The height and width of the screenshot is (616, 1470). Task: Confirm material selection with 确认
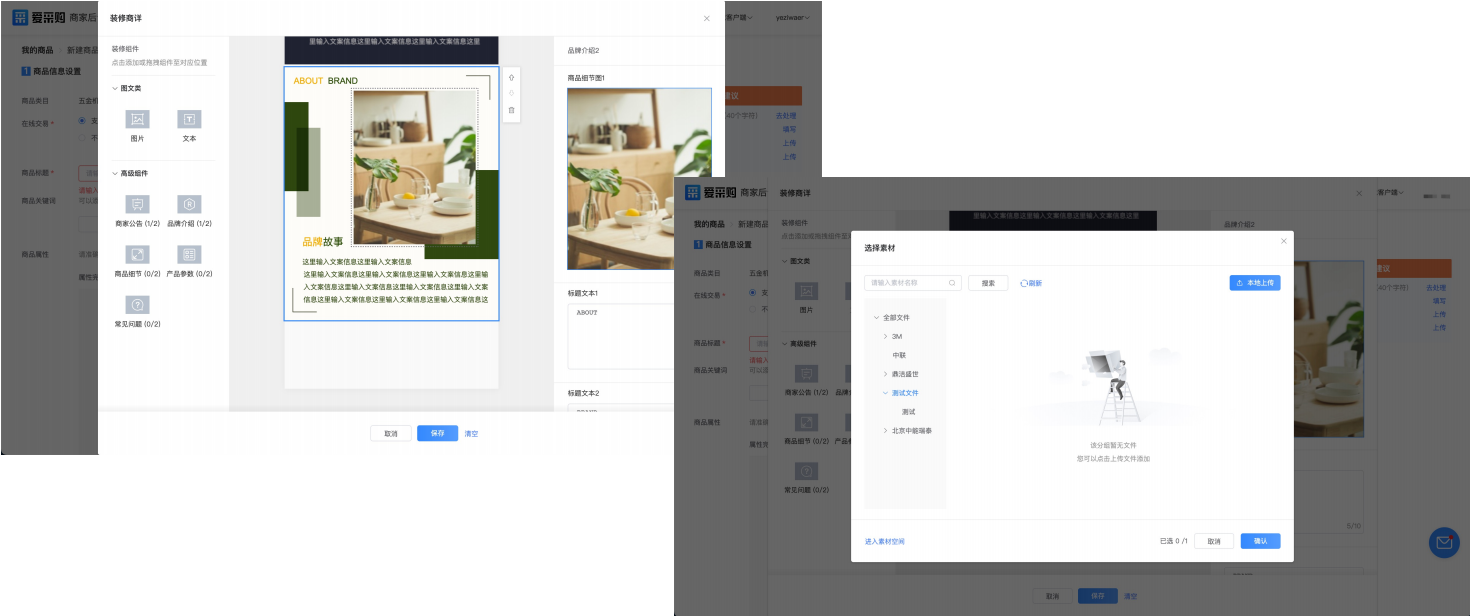point(1260,541)
